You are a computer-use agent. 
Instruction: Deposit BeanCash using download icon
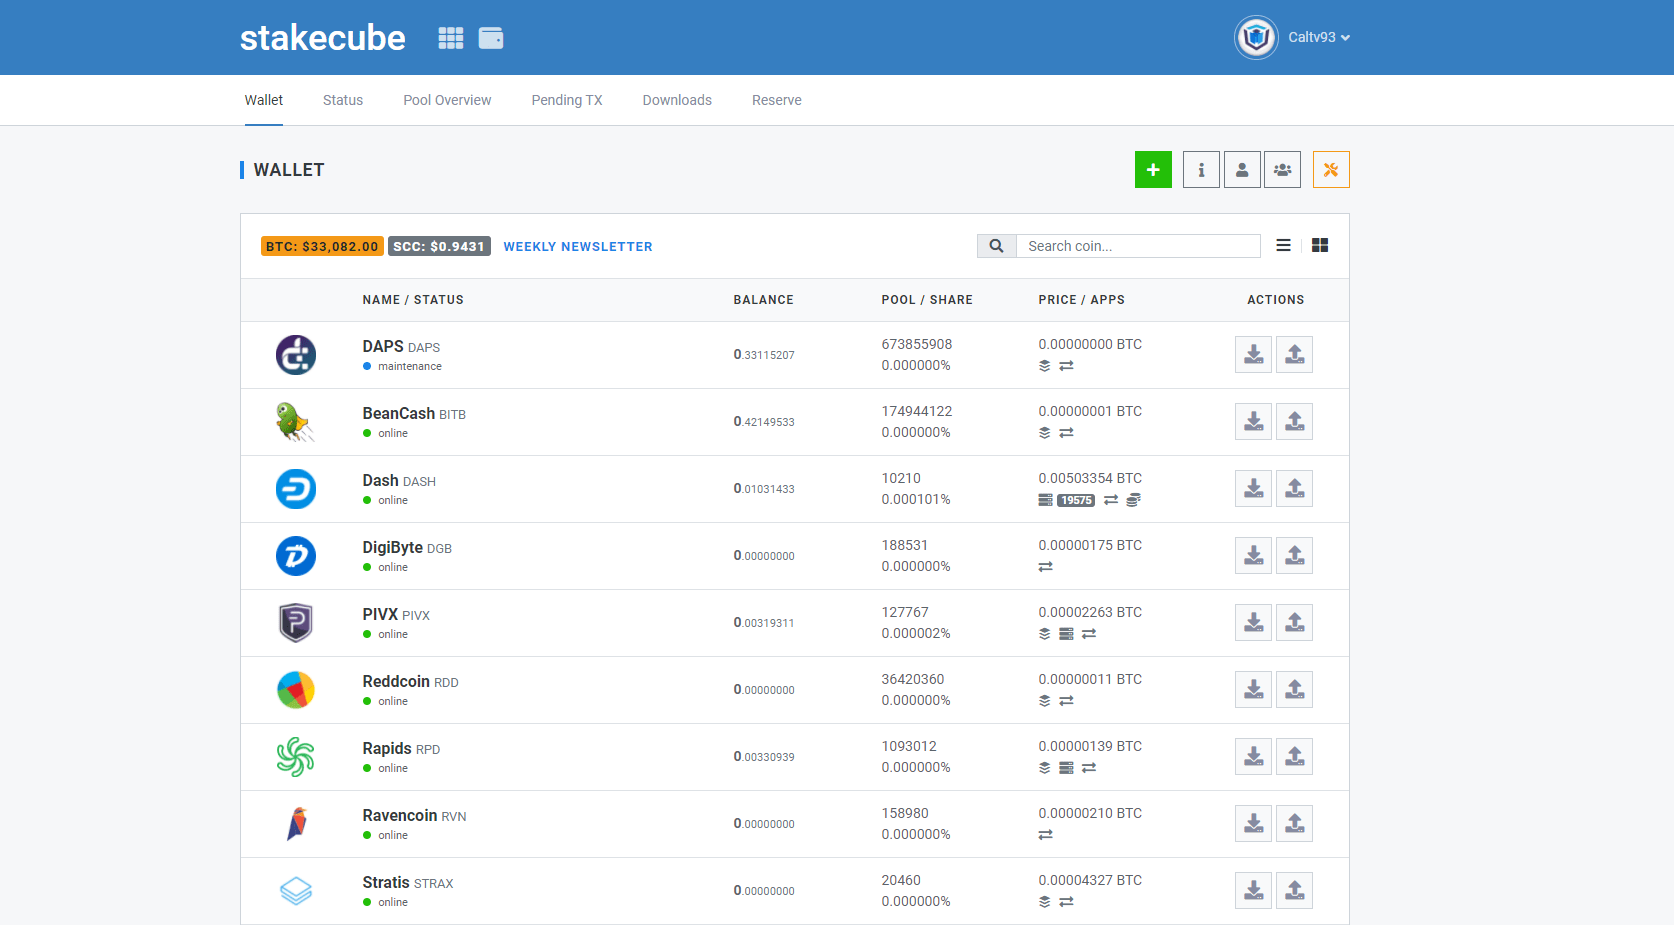pyautogui.click(x=1253, y=422)
